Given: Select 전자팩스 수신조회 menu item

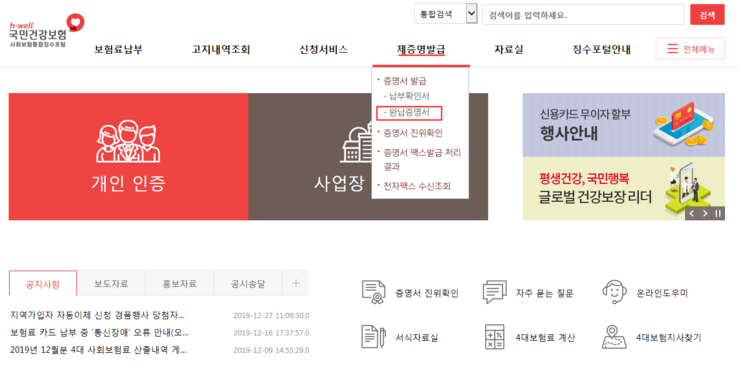Looking at the screenshot, I should tap(417, 186).
